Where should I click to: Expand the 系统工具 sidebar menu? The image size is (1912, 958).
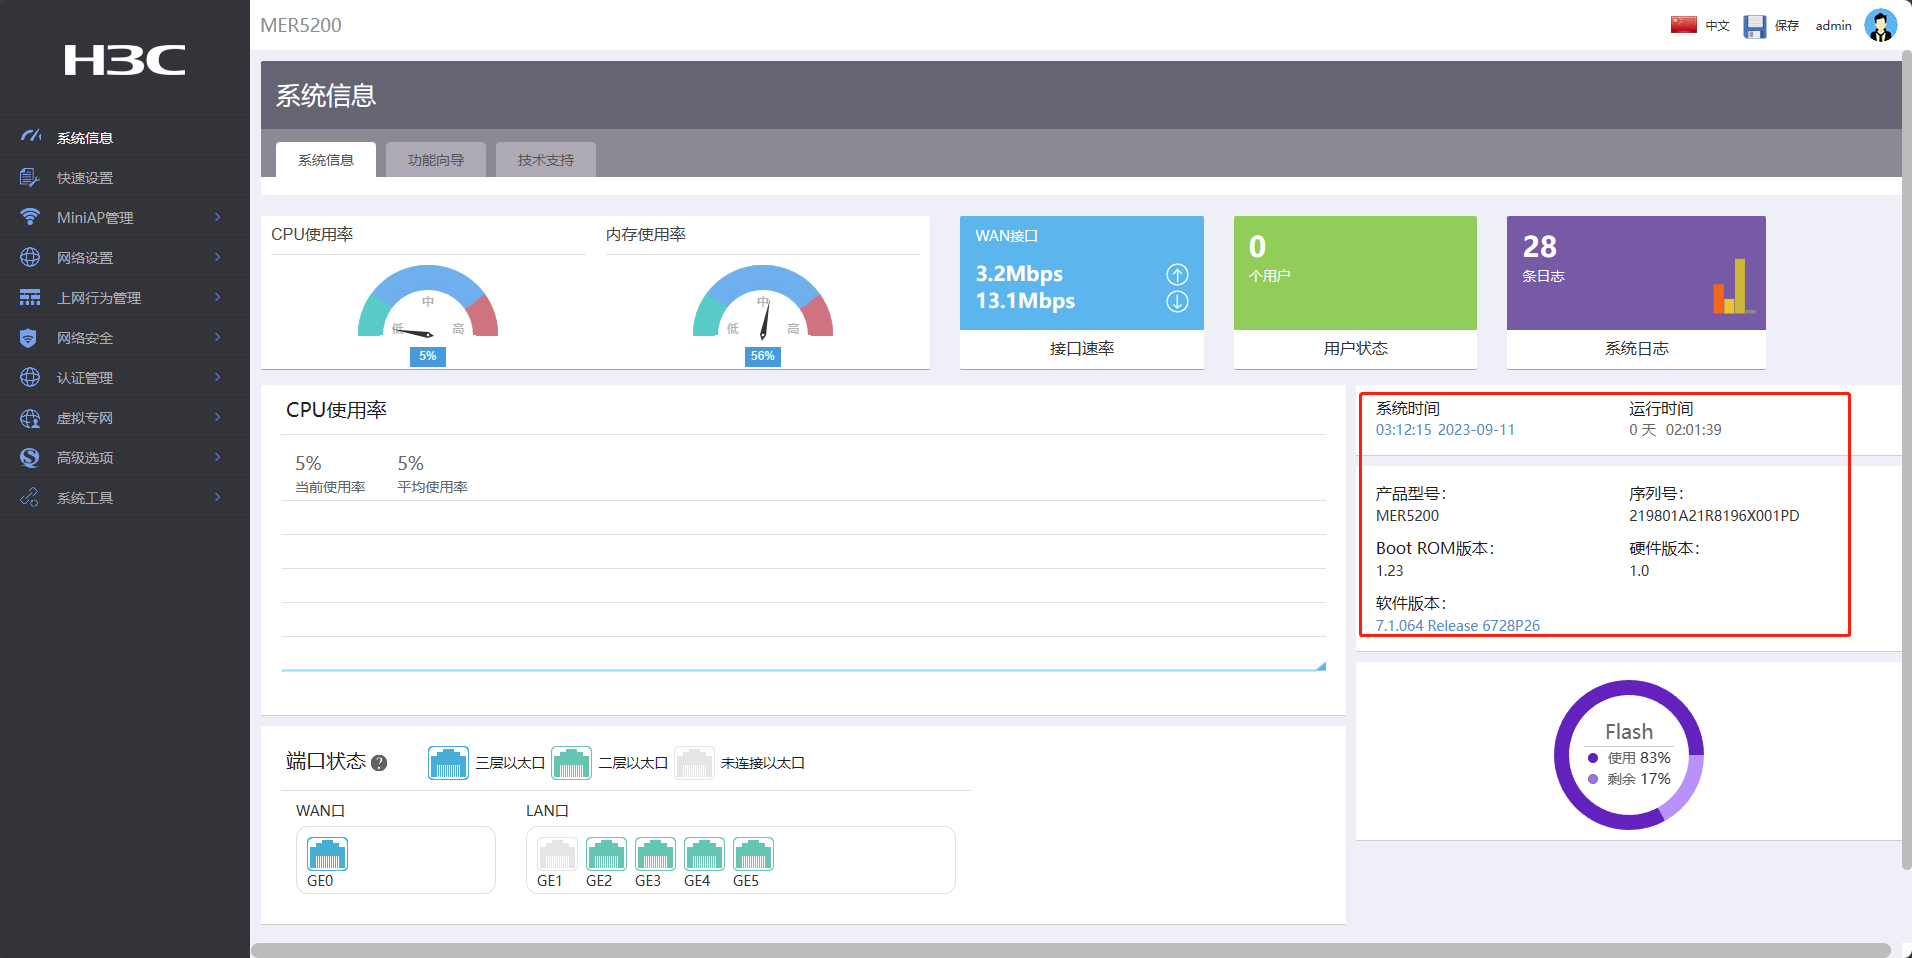124,498
